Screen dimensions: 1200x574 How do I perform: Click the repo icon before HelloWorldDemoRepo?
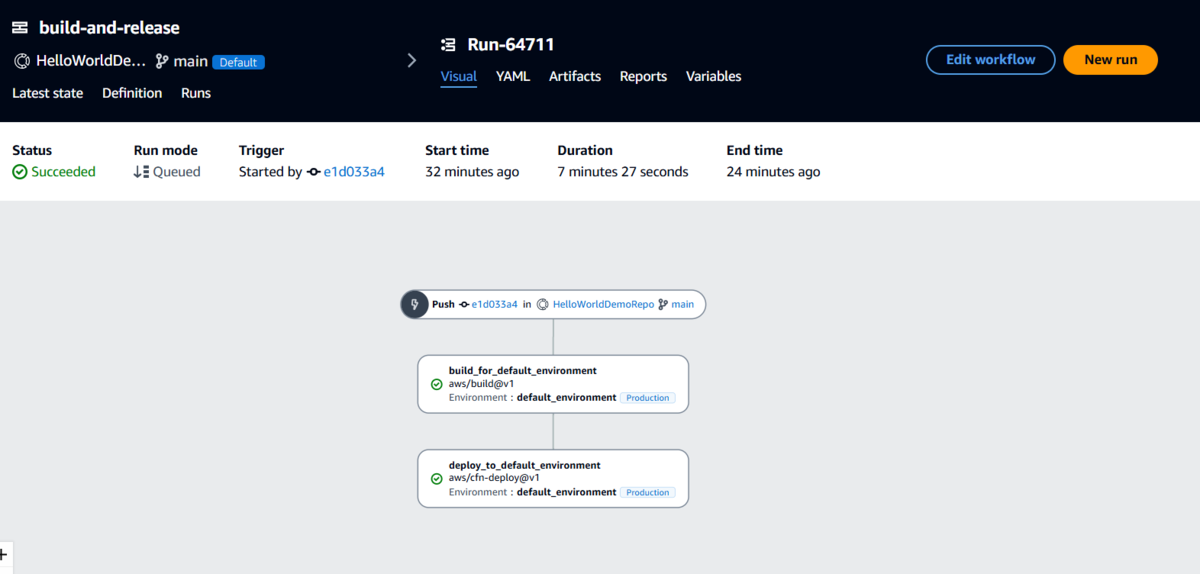pos(542,304)
